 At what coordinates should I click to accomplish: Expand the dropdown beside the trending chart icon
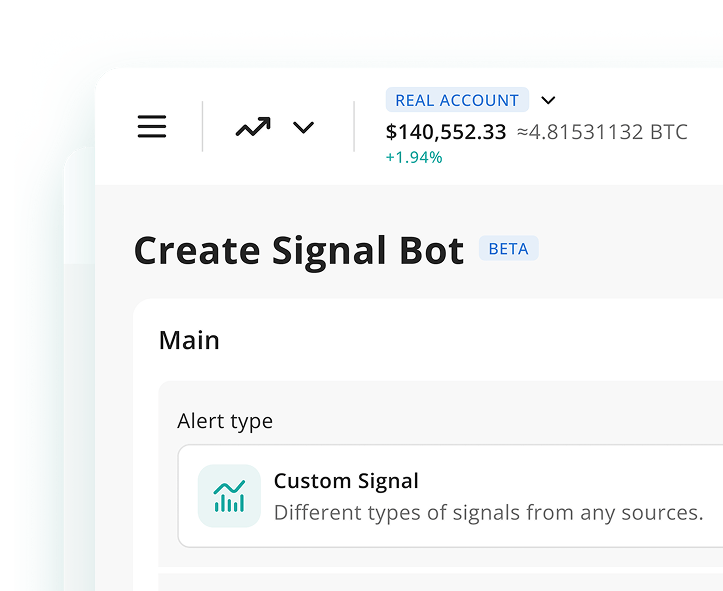[x=303, y=127]
